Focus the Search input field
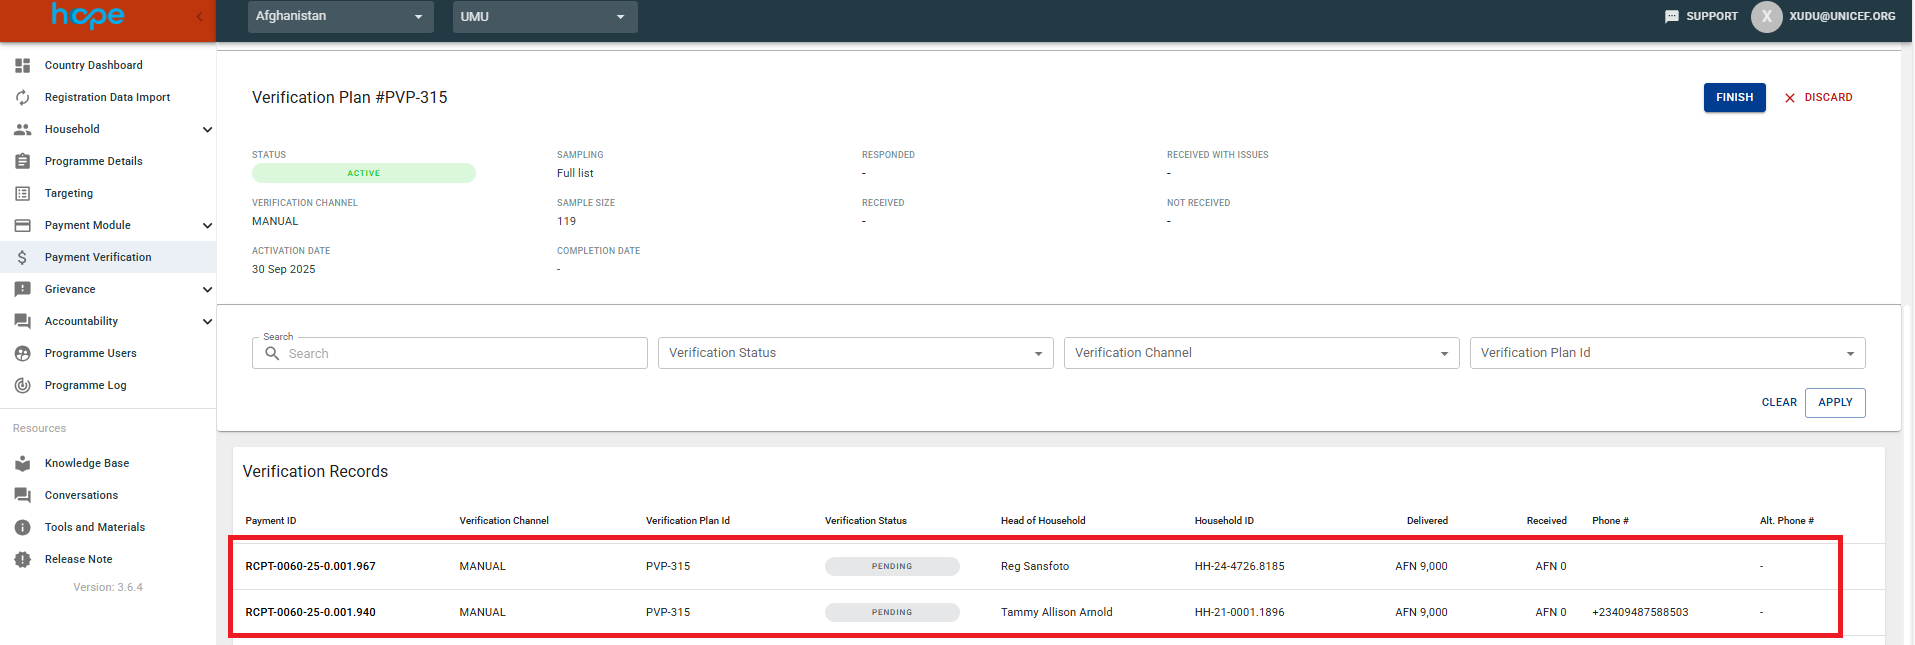This screenshot has height=645, width=1915. pos(460,353)
